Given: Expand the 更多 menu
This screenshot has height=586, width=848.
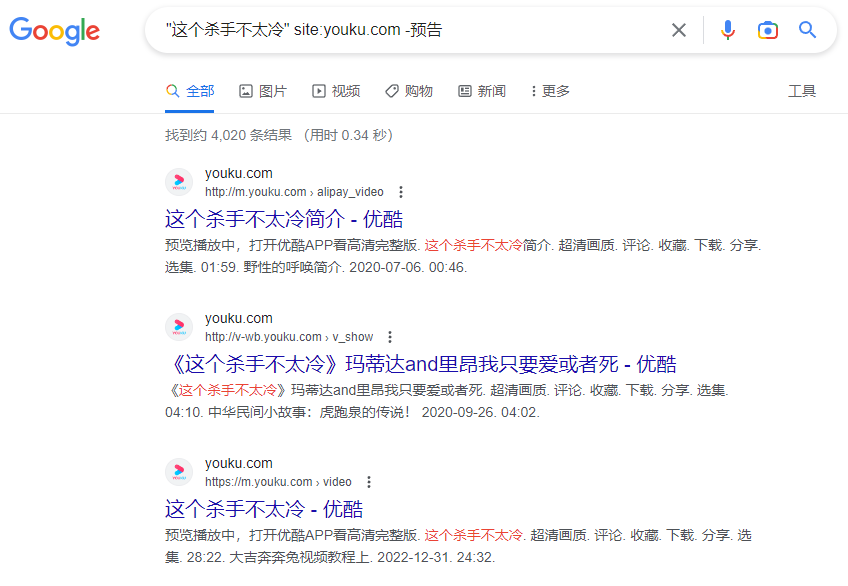Looking at the screenshot, I should click(x=550, y=91).
